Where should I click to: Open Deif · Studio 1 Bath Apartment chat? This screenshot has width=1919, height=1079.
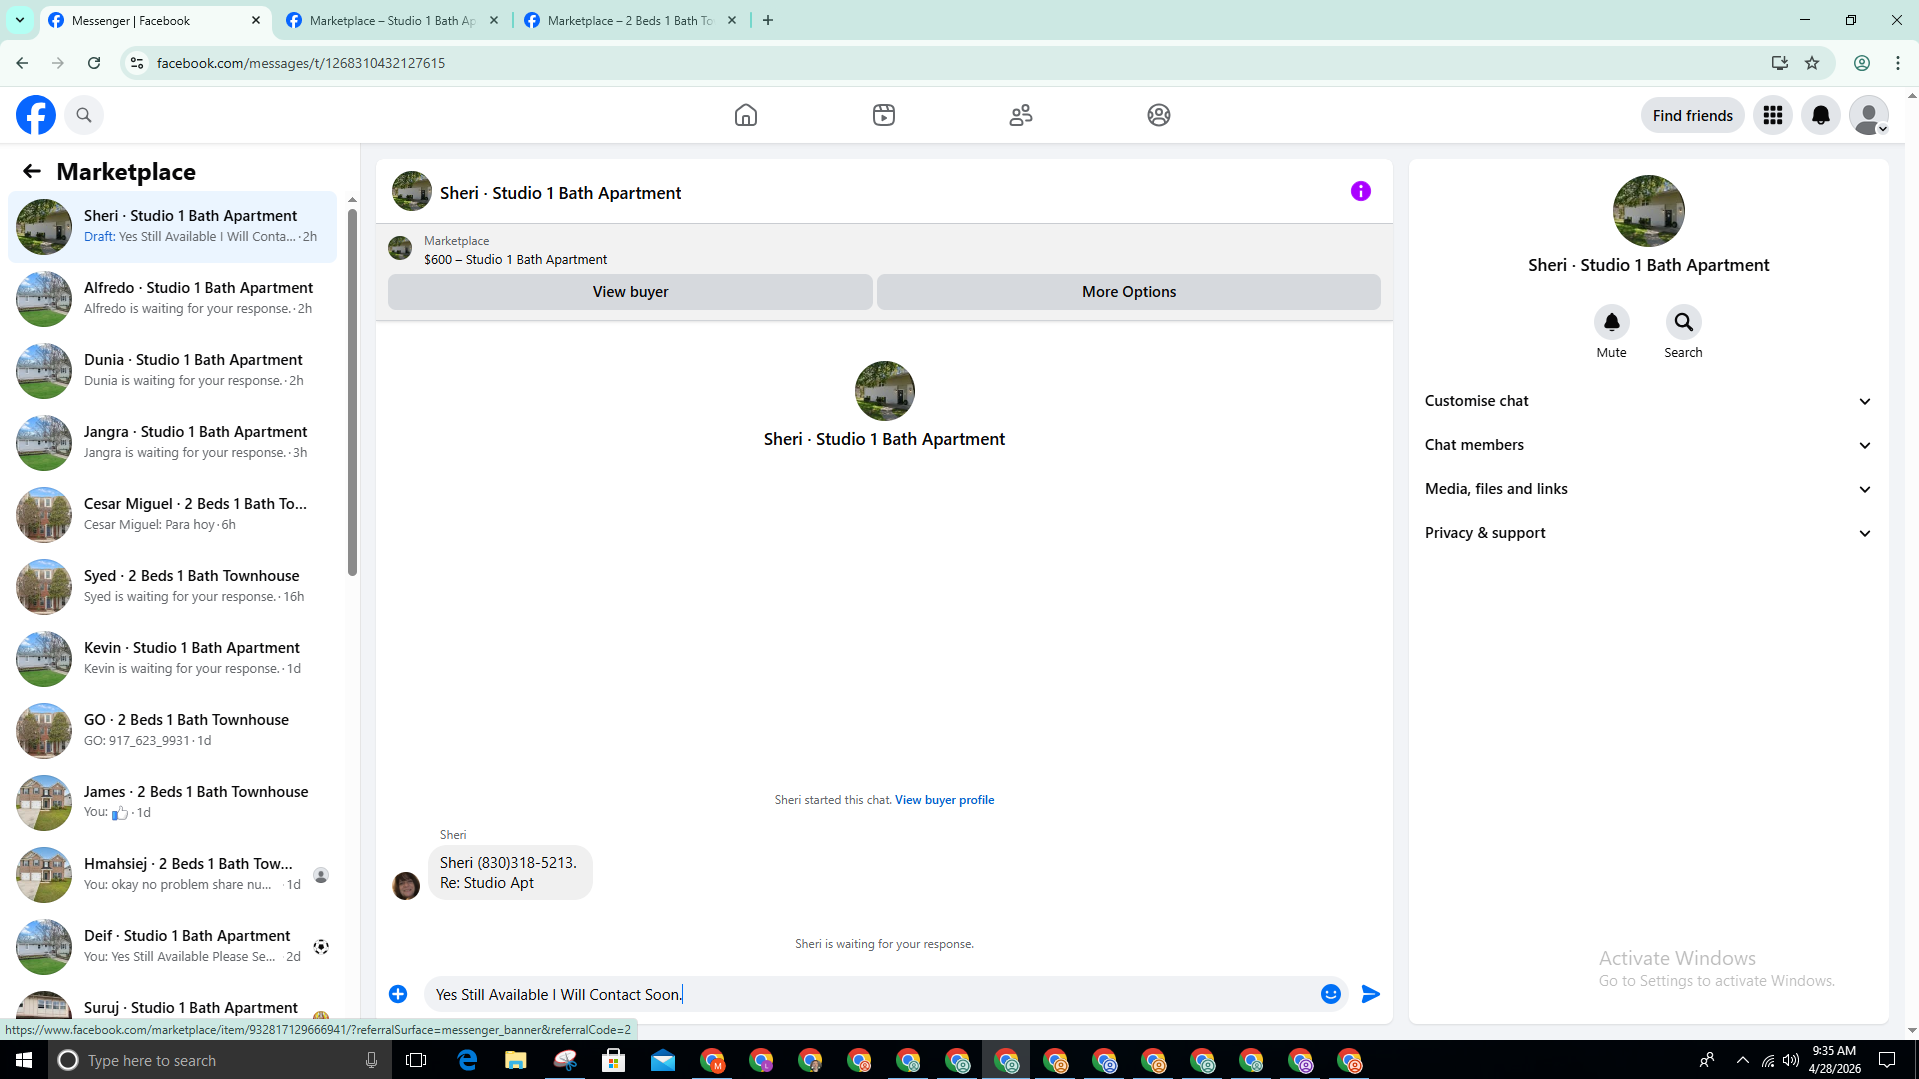[173, 946]
